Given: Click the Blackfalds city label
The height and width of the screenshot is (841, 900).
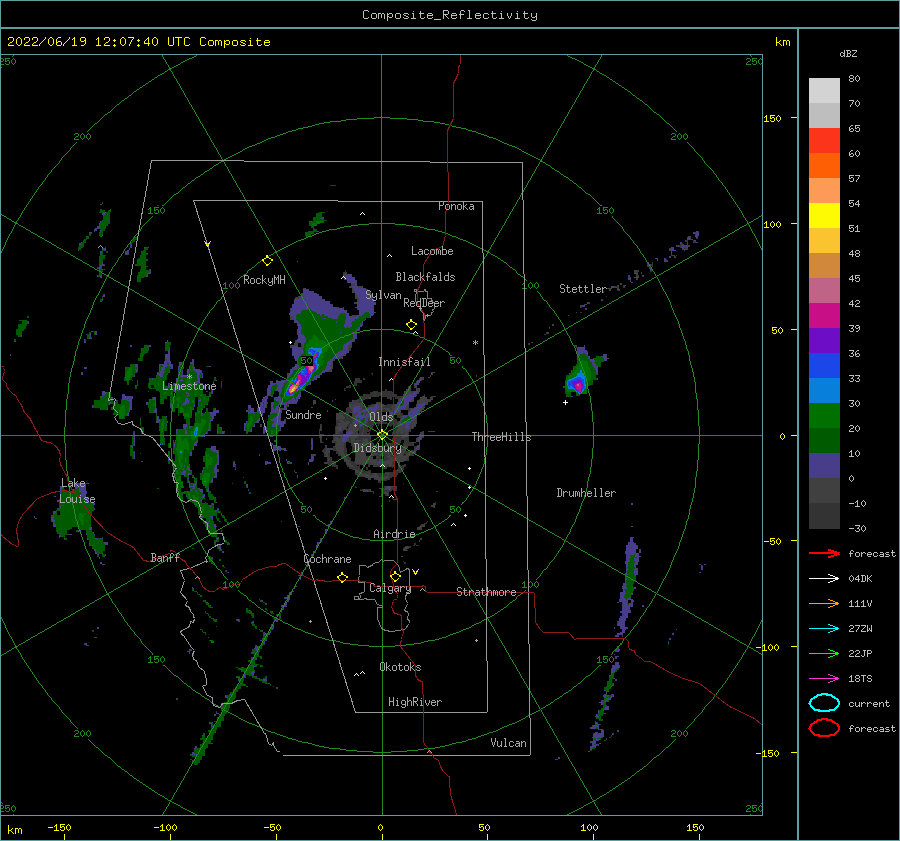Looking at the screenshot, I should tap(425, 277).
